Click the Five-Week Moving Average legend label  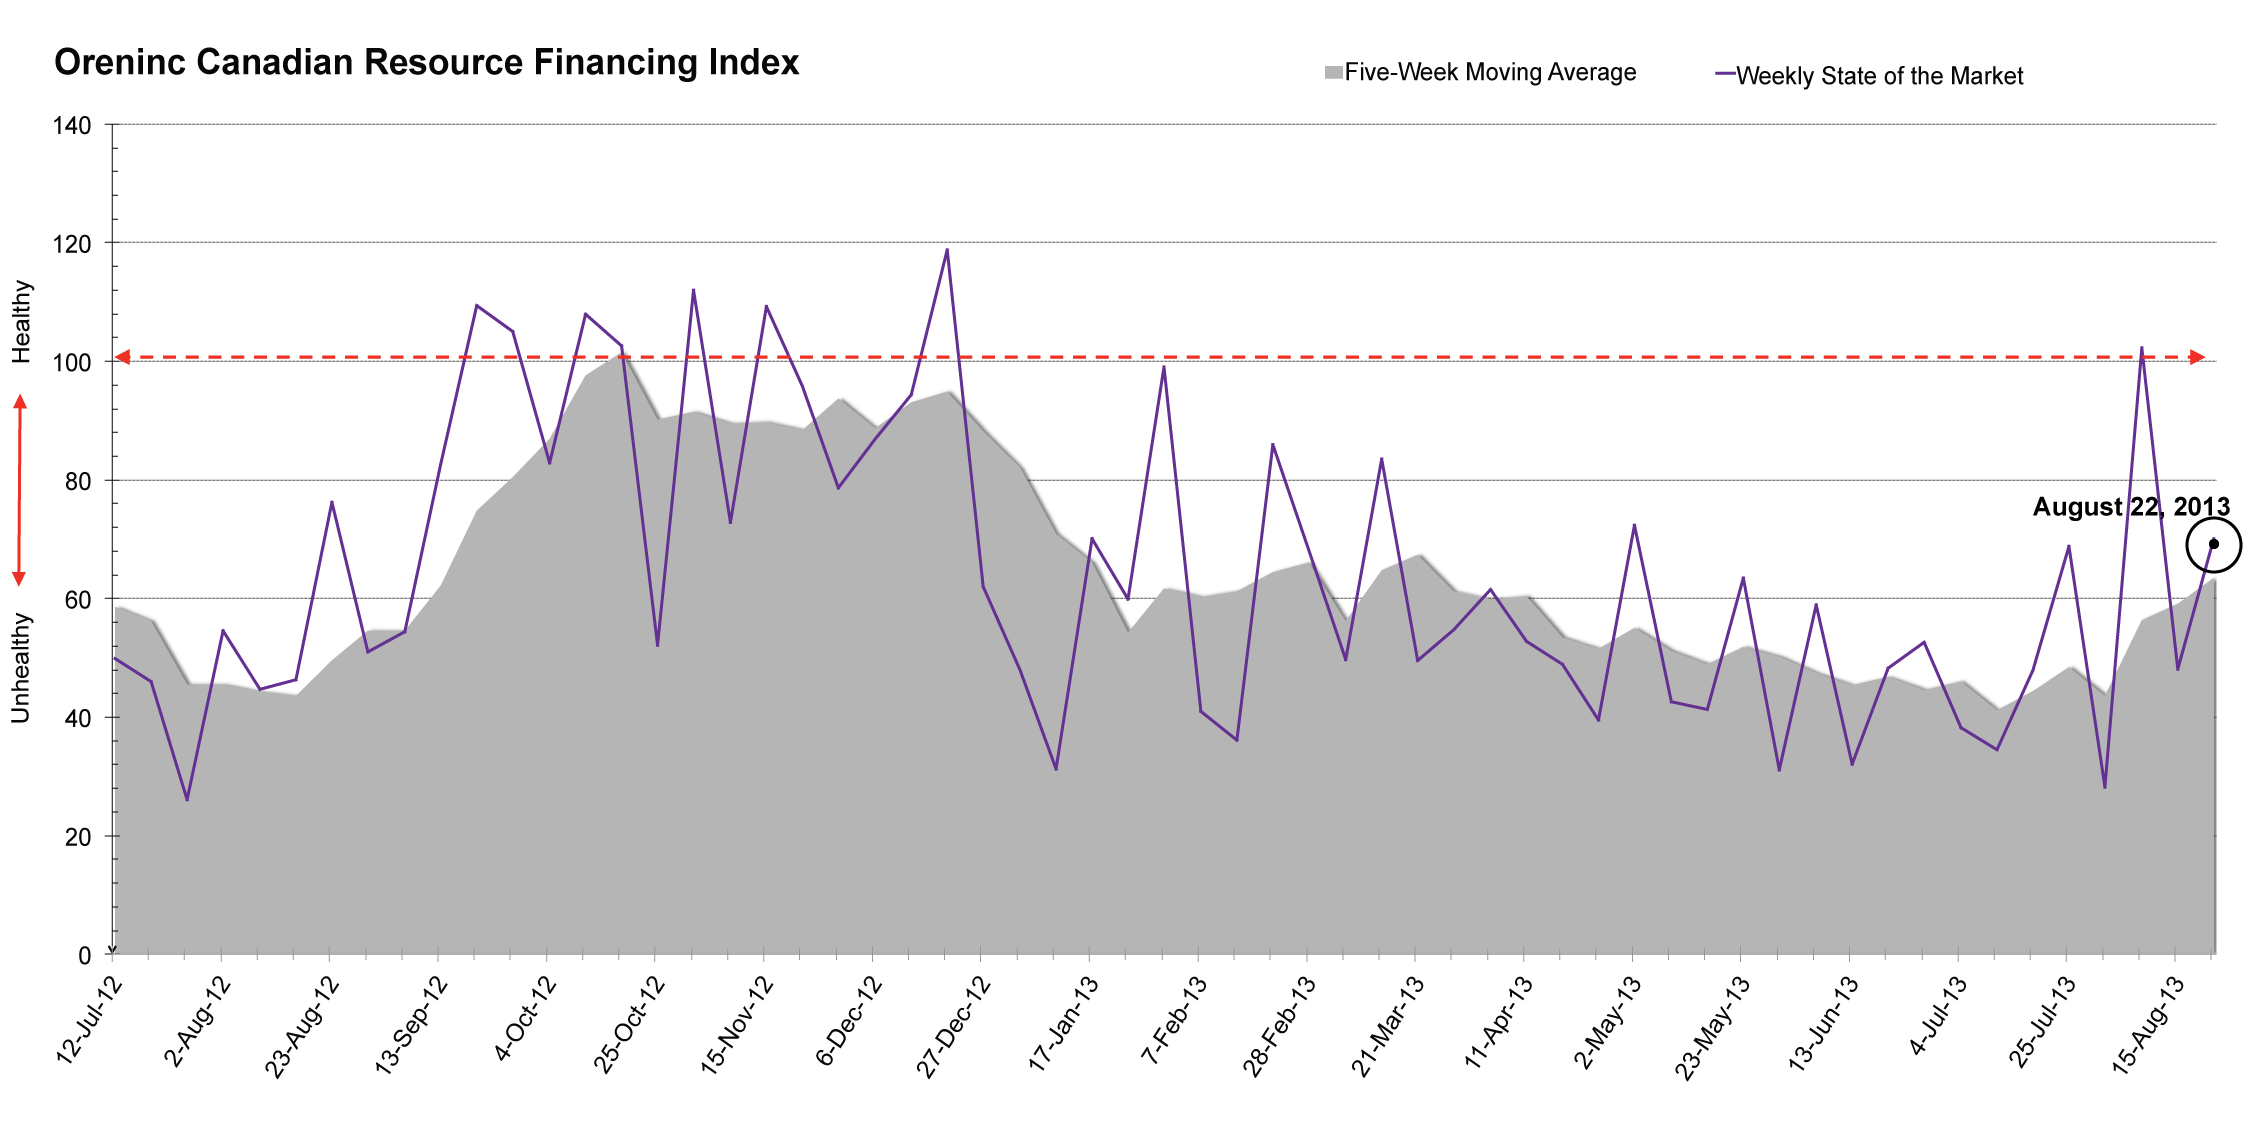tap(1490, 72)
